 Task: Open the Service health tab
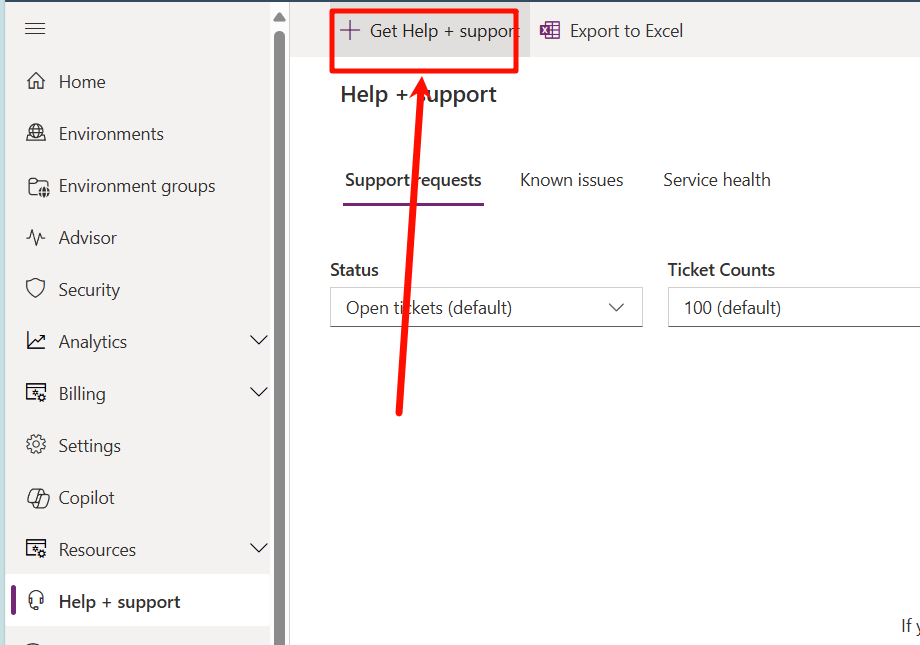[x=716, y=179]
